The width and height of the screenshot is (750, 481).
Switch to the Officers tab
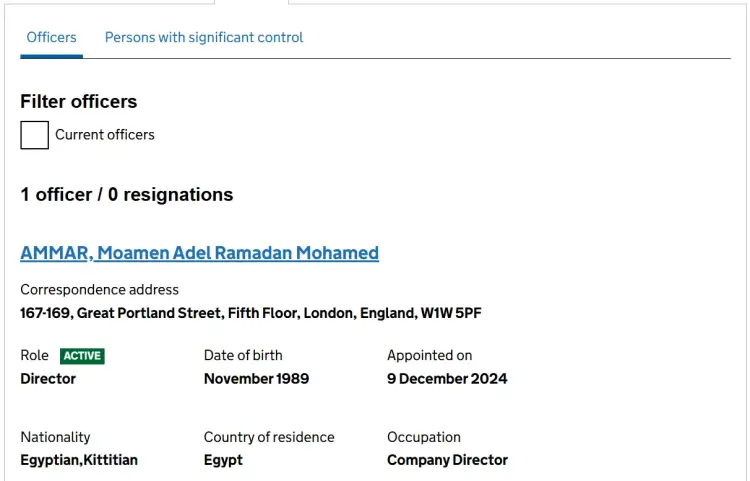(51, 37)
